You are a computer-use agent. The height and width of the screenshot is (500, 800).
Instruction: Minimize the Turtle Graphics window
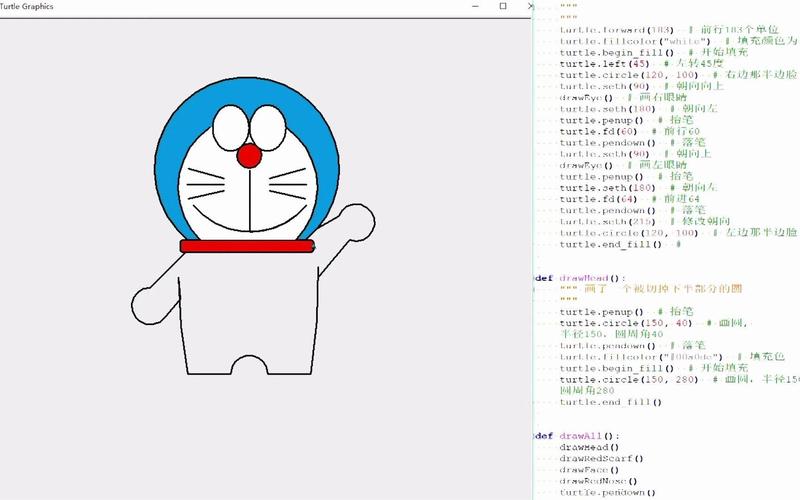476,6
